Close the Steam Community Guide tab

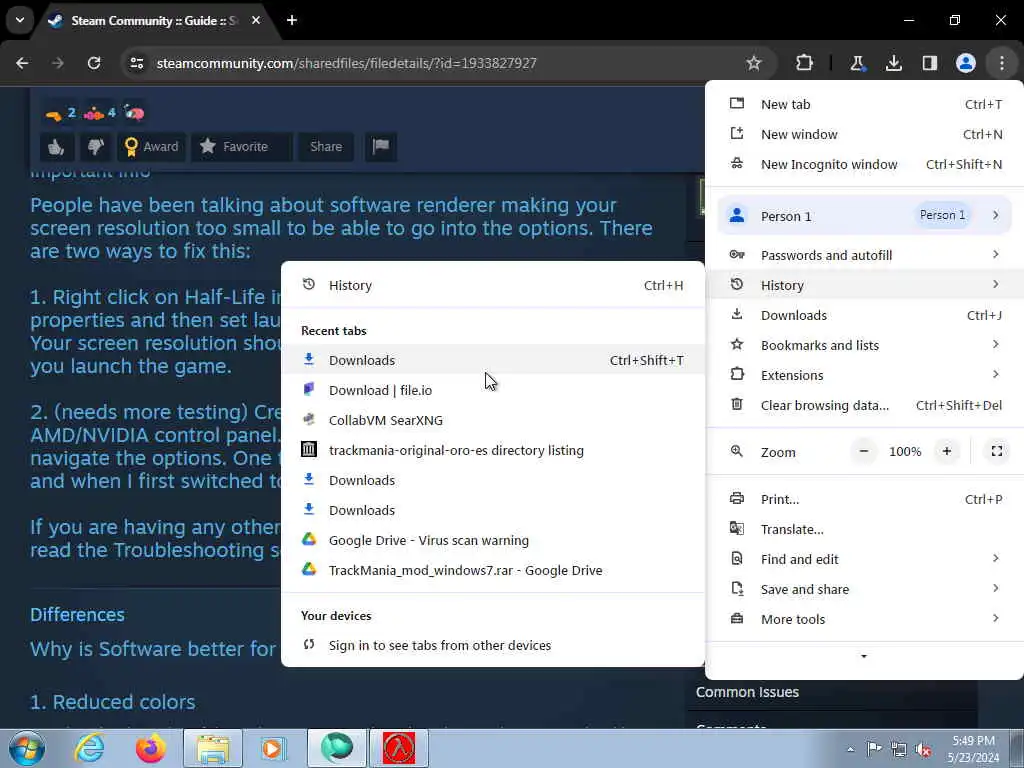(x=256, y=20)
